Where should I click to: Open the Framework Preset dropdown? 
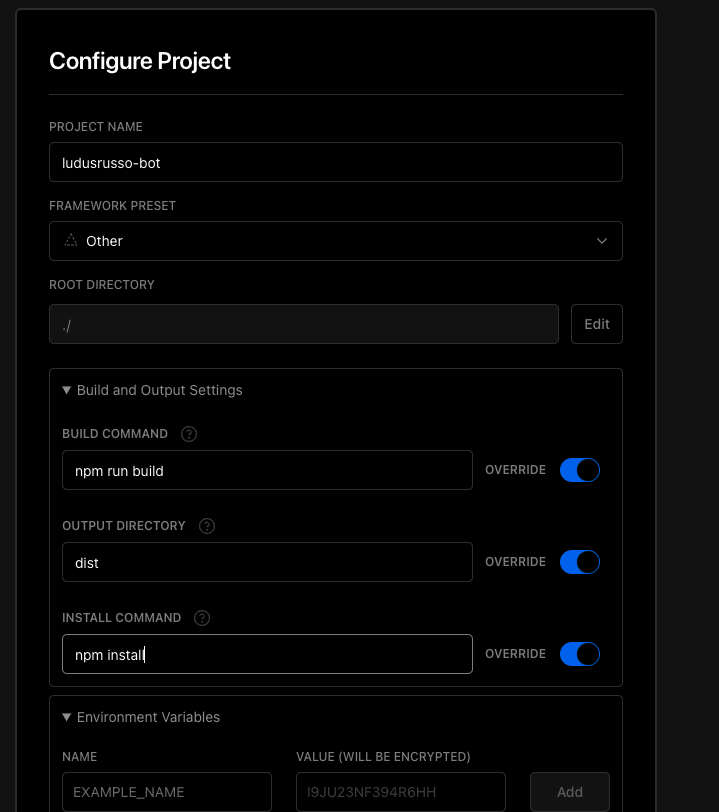(x=335, y=241)
